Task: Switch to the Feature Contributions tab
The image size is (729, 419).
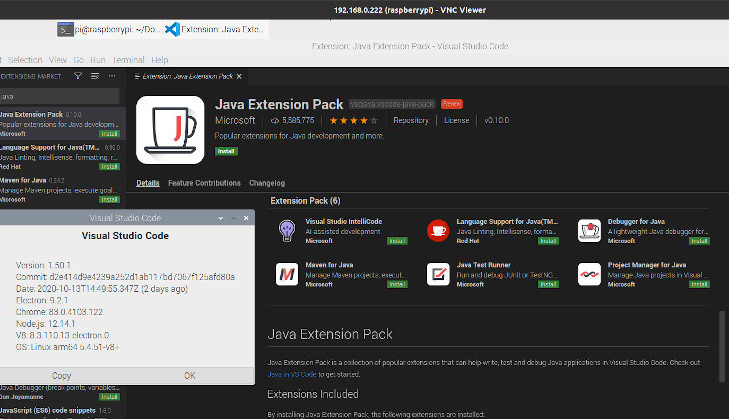Action: (204, 183)
